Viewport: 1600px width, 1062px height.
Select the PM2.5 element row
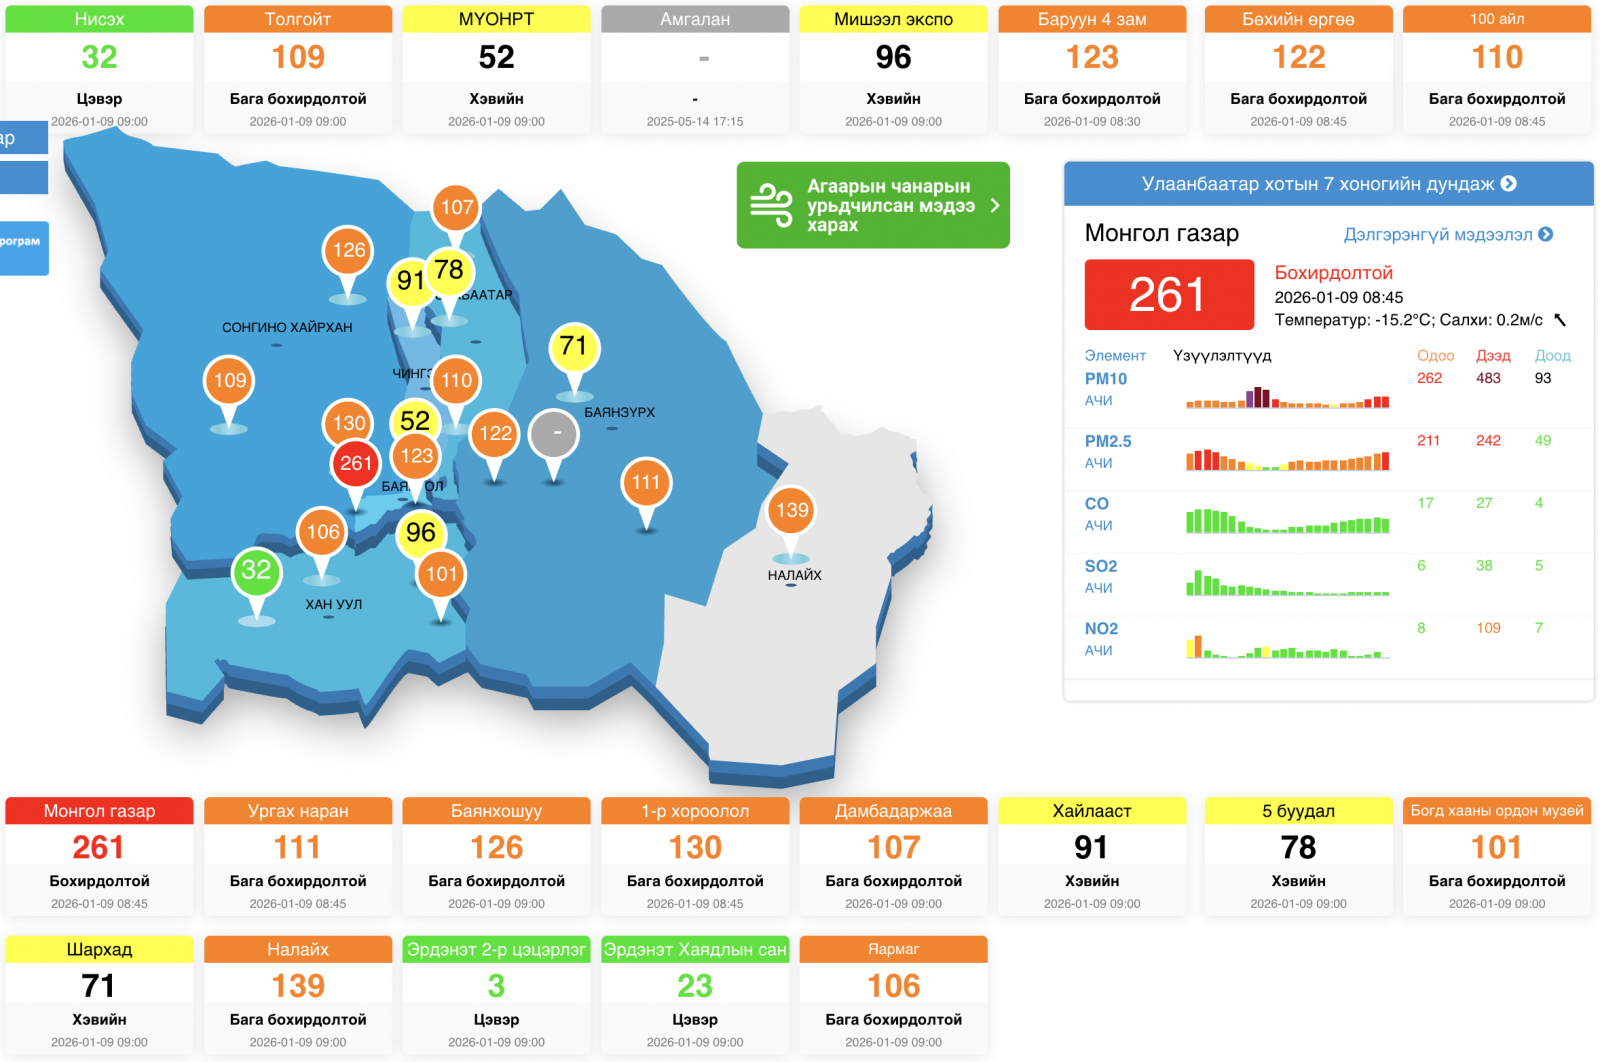click(x=1108, y=441)
